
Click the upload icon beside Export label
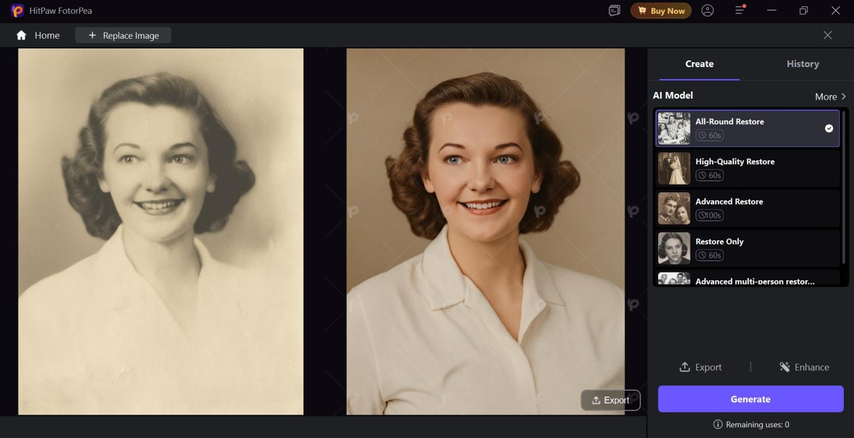[x=685, y=367]
